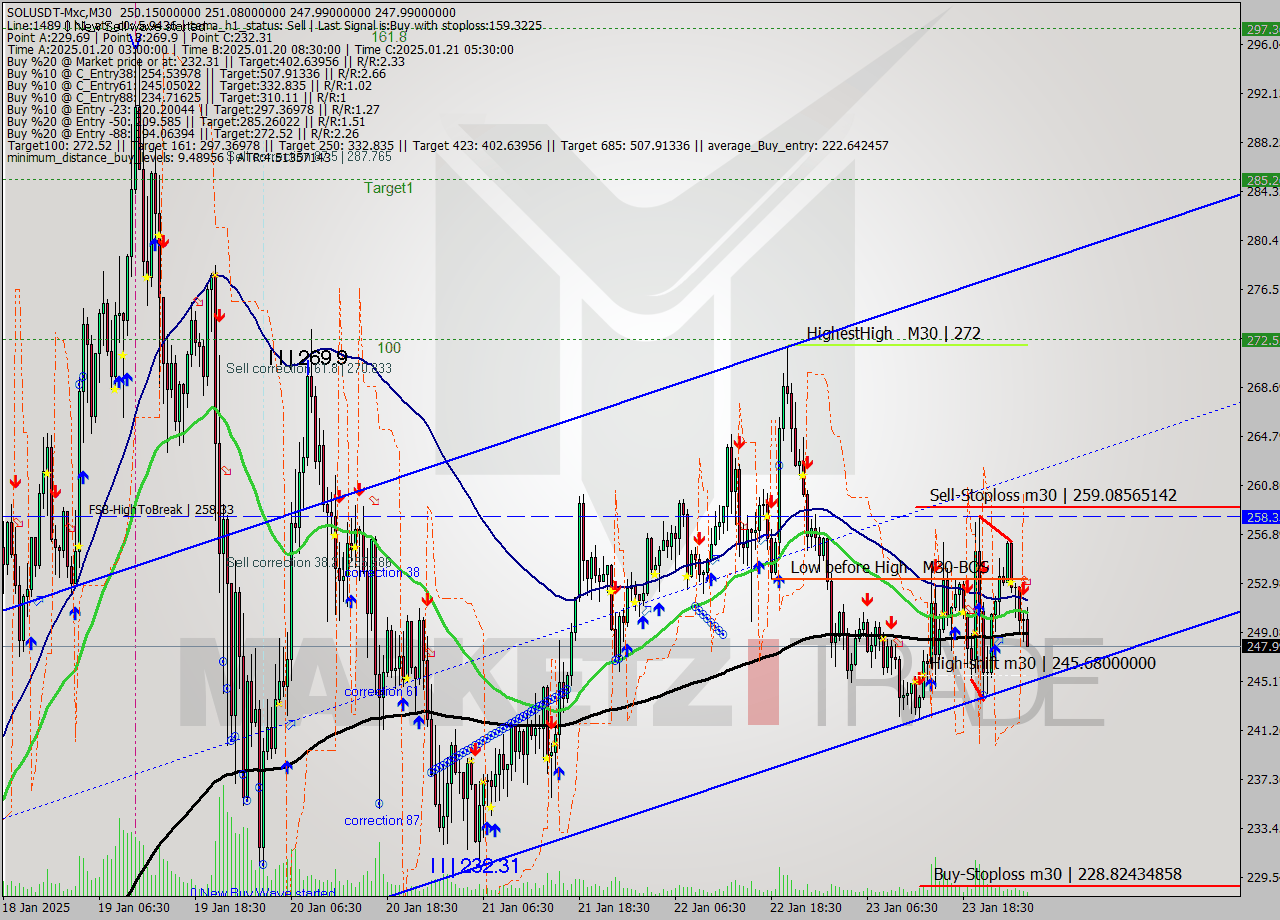The height and width of the screenshot is (920, 1280).
Task: Click the 20 Jan 18:30 time label
Action: [421, 908]
